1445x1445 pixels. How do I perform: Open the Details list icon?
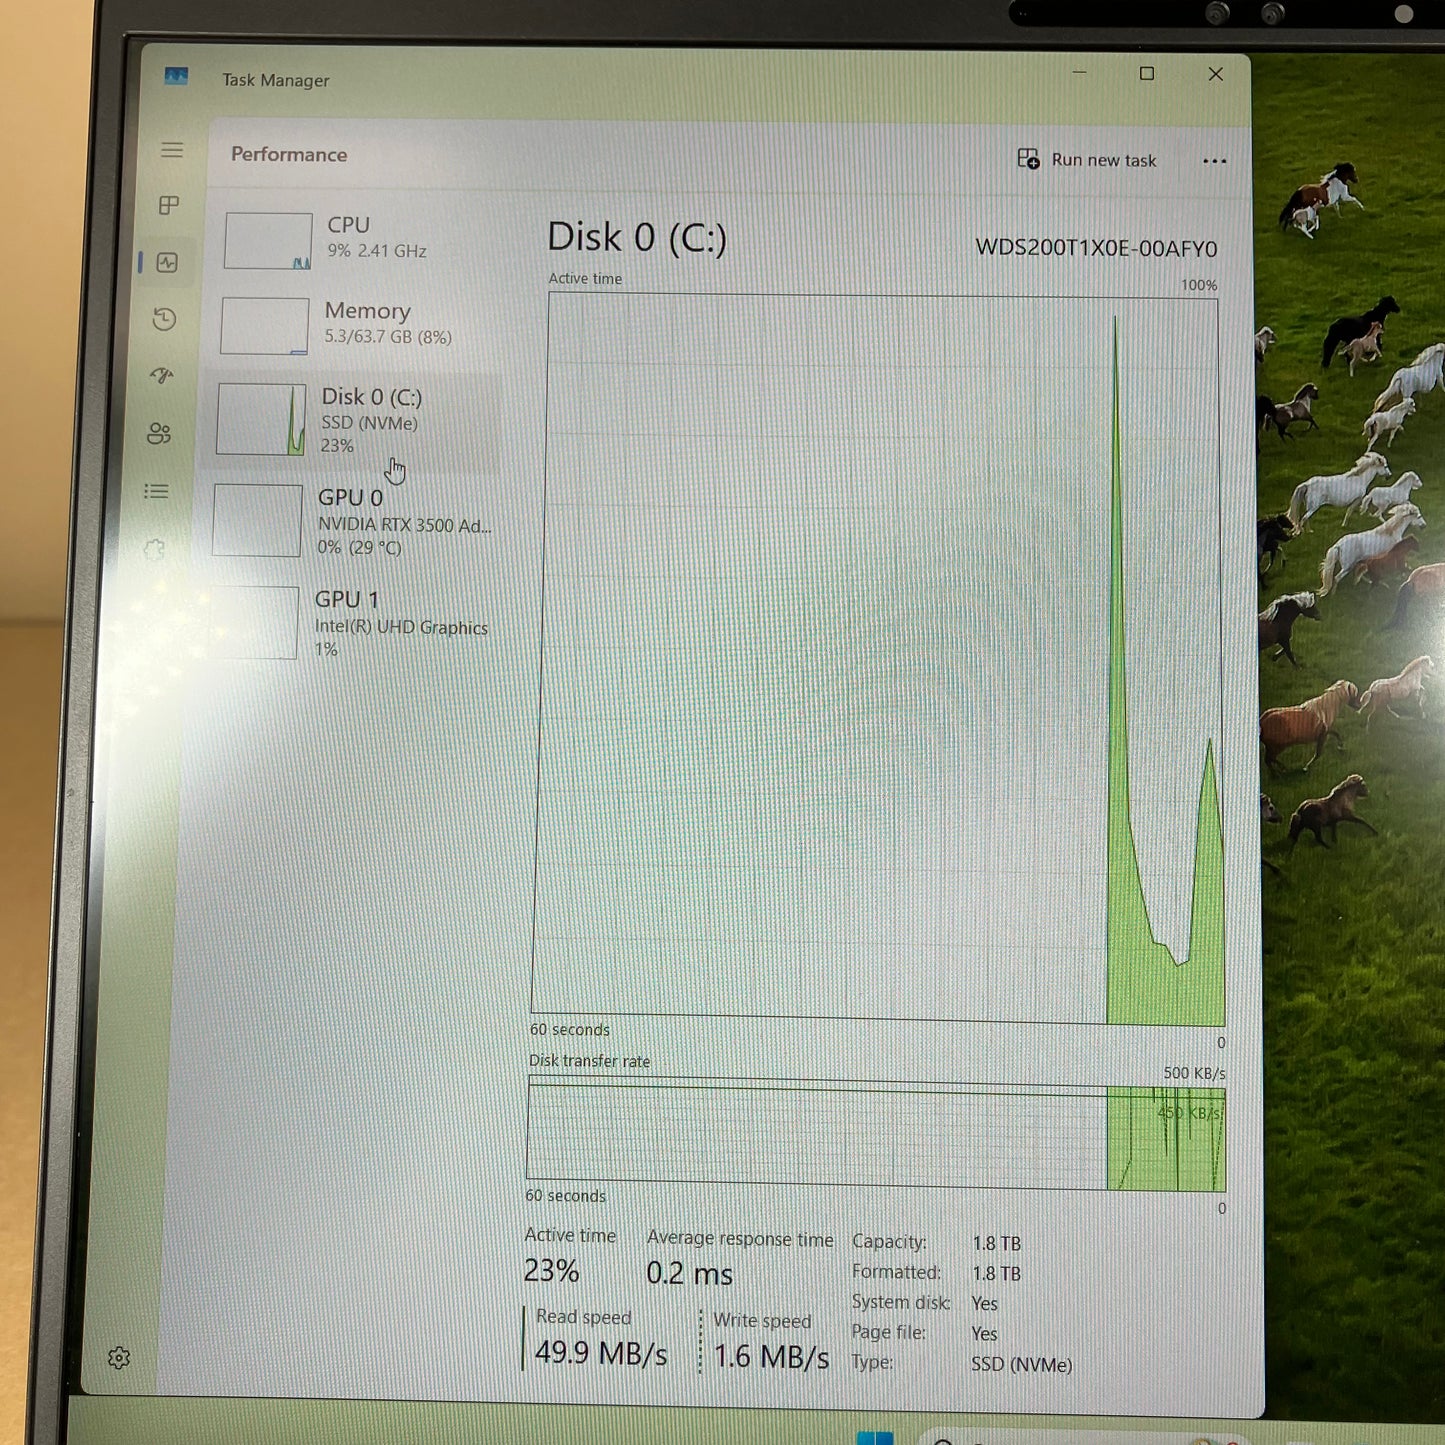coord(155,491)
